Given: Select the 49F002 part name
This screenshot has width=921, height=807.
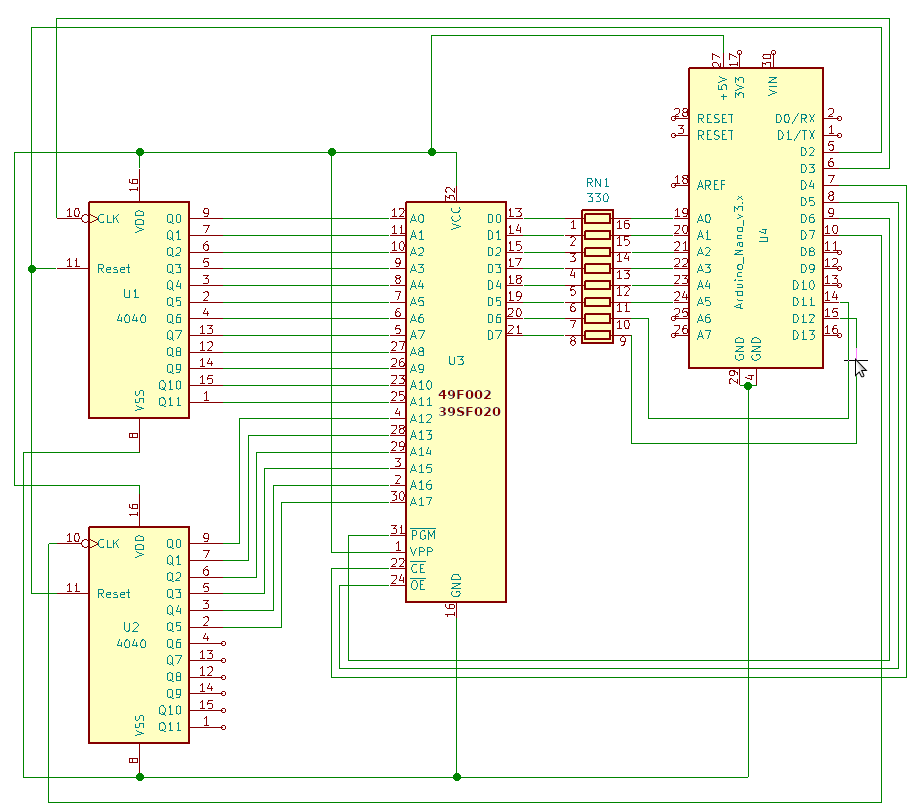Looking at the screenshot, I should 465,395.
